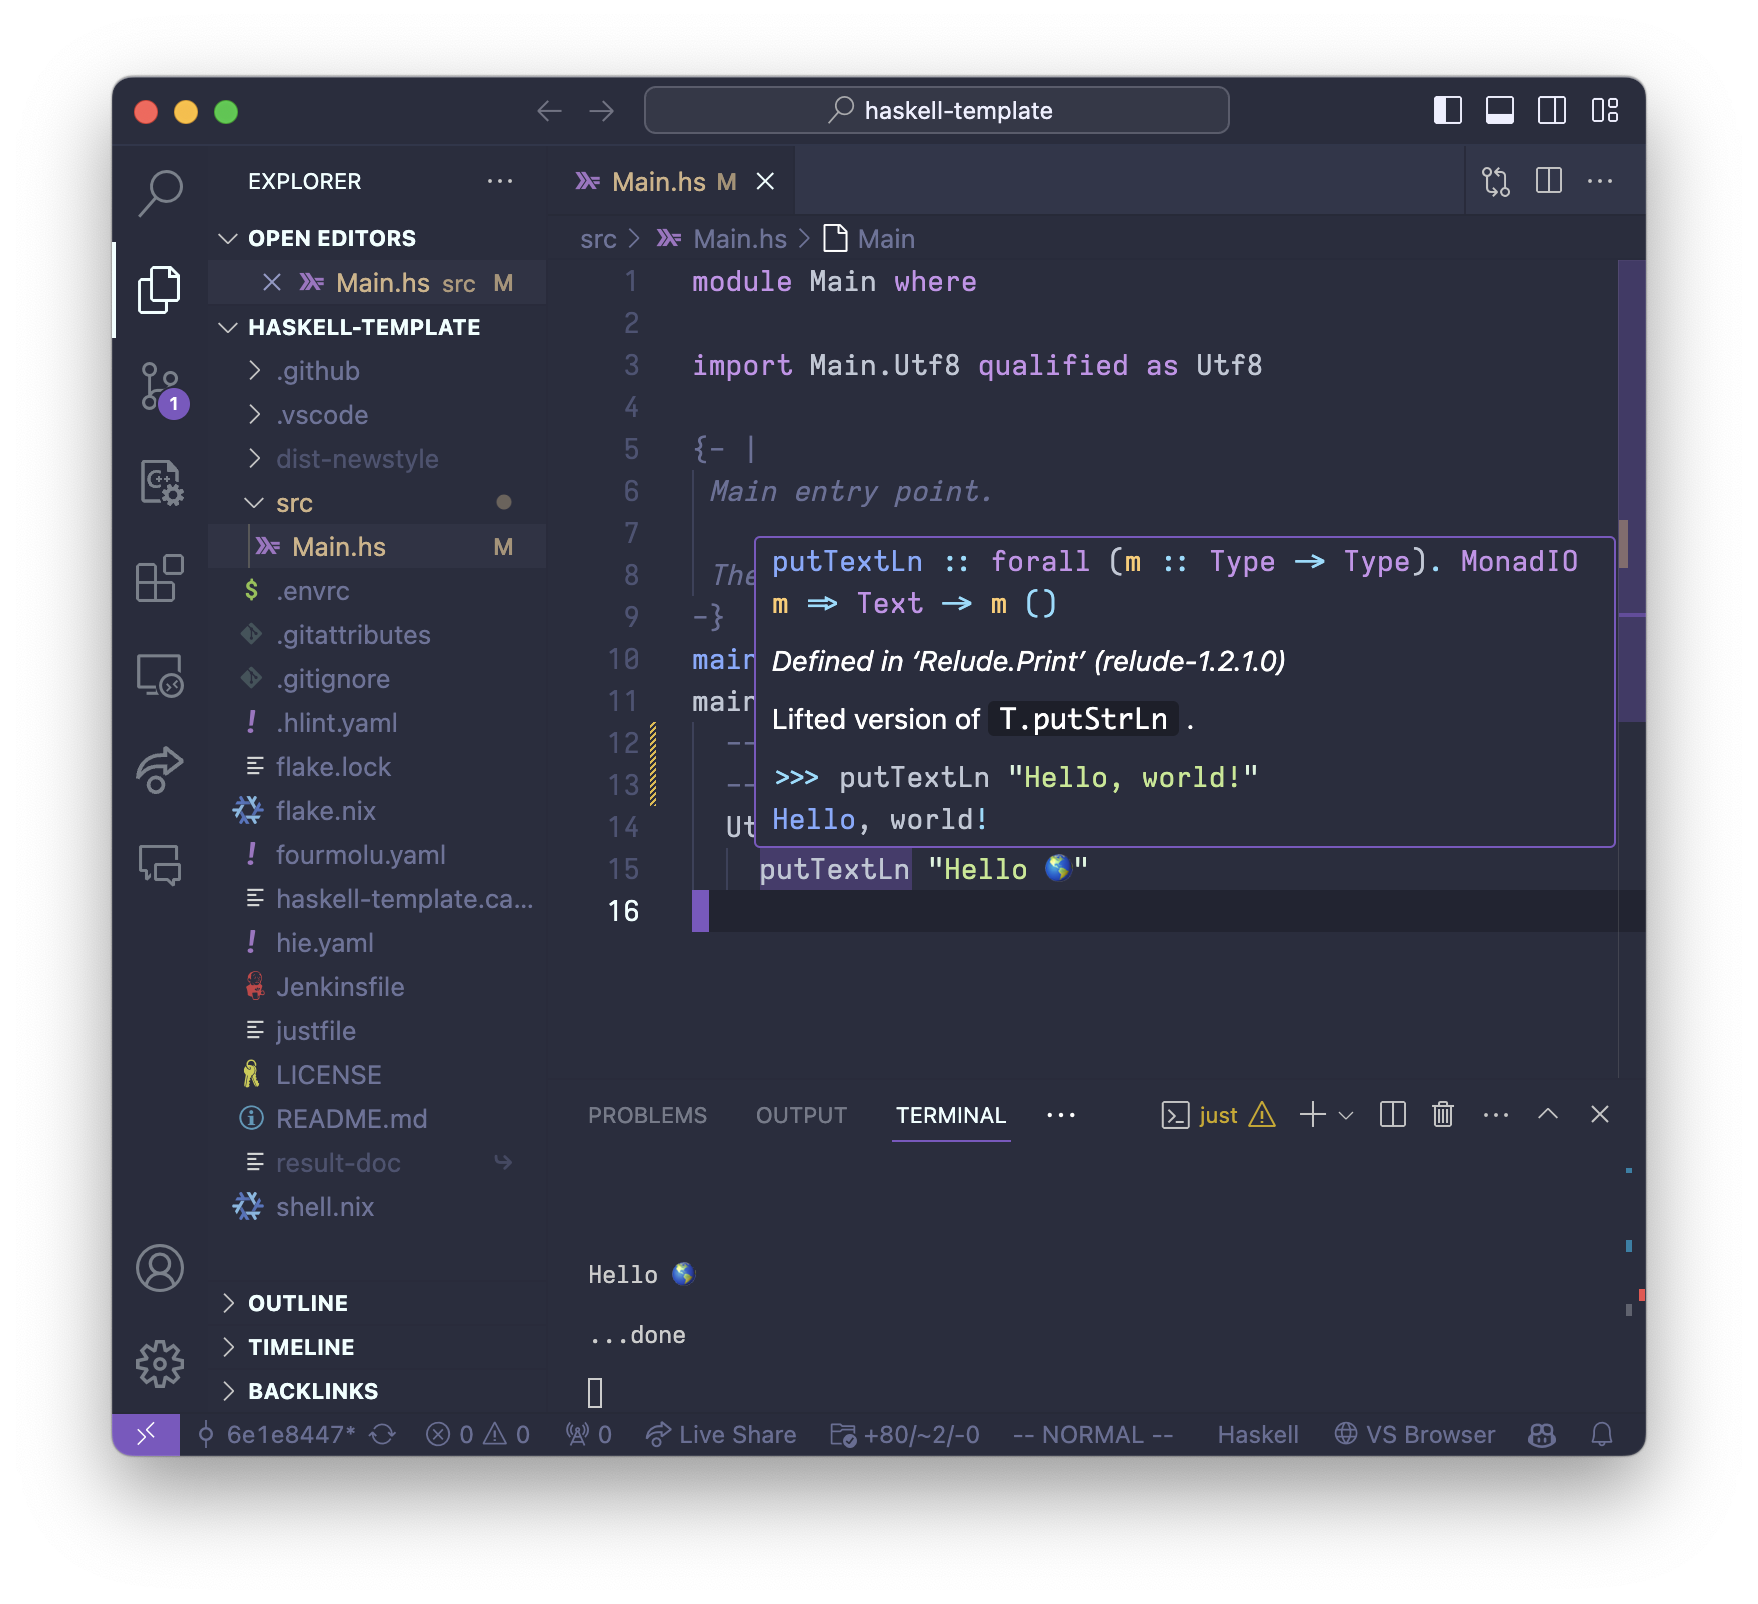This screenshot has width=1758, height=1604.
Task: Kill the active terminal with trash icon
Action: tap(1442, 1114)
